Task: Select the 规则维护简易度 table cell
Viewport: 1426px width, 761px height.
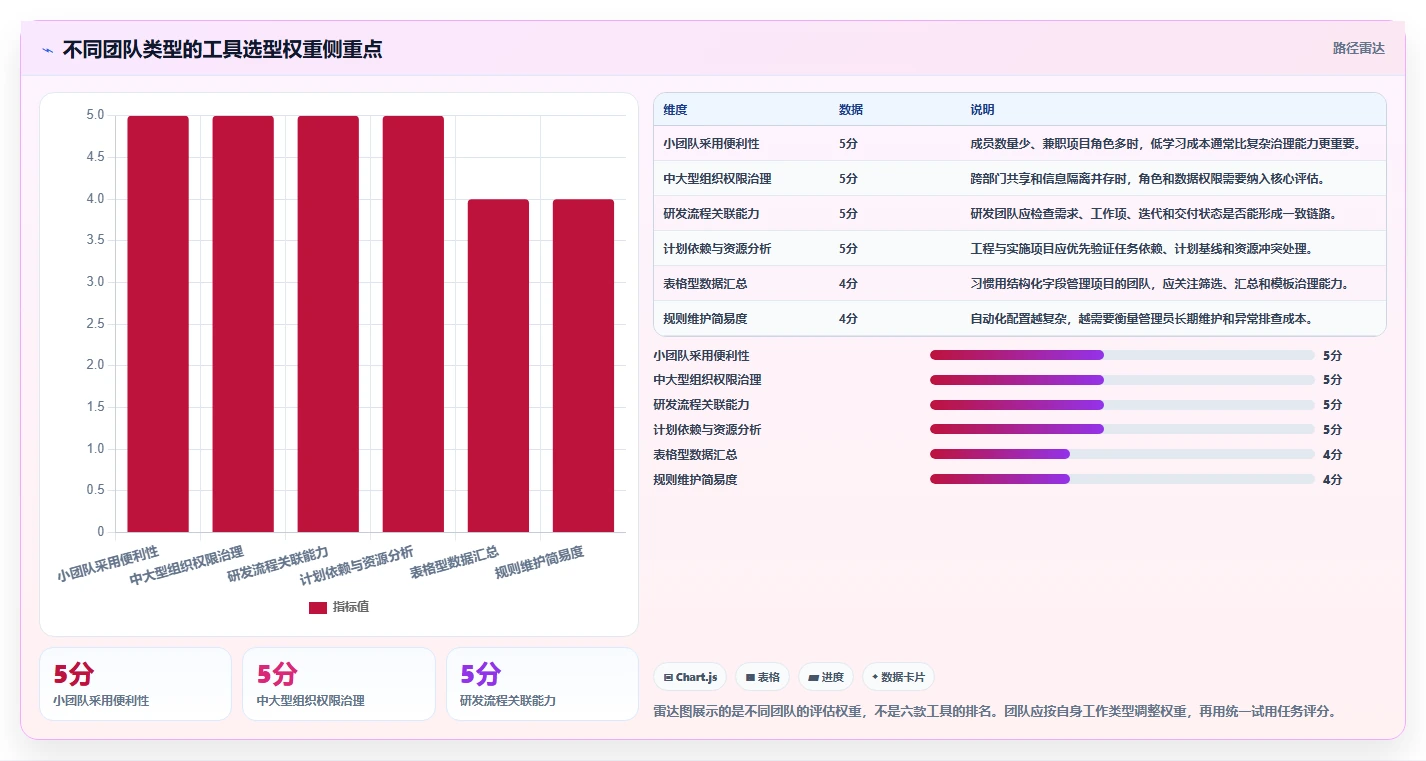Action: tap(705, 318)
